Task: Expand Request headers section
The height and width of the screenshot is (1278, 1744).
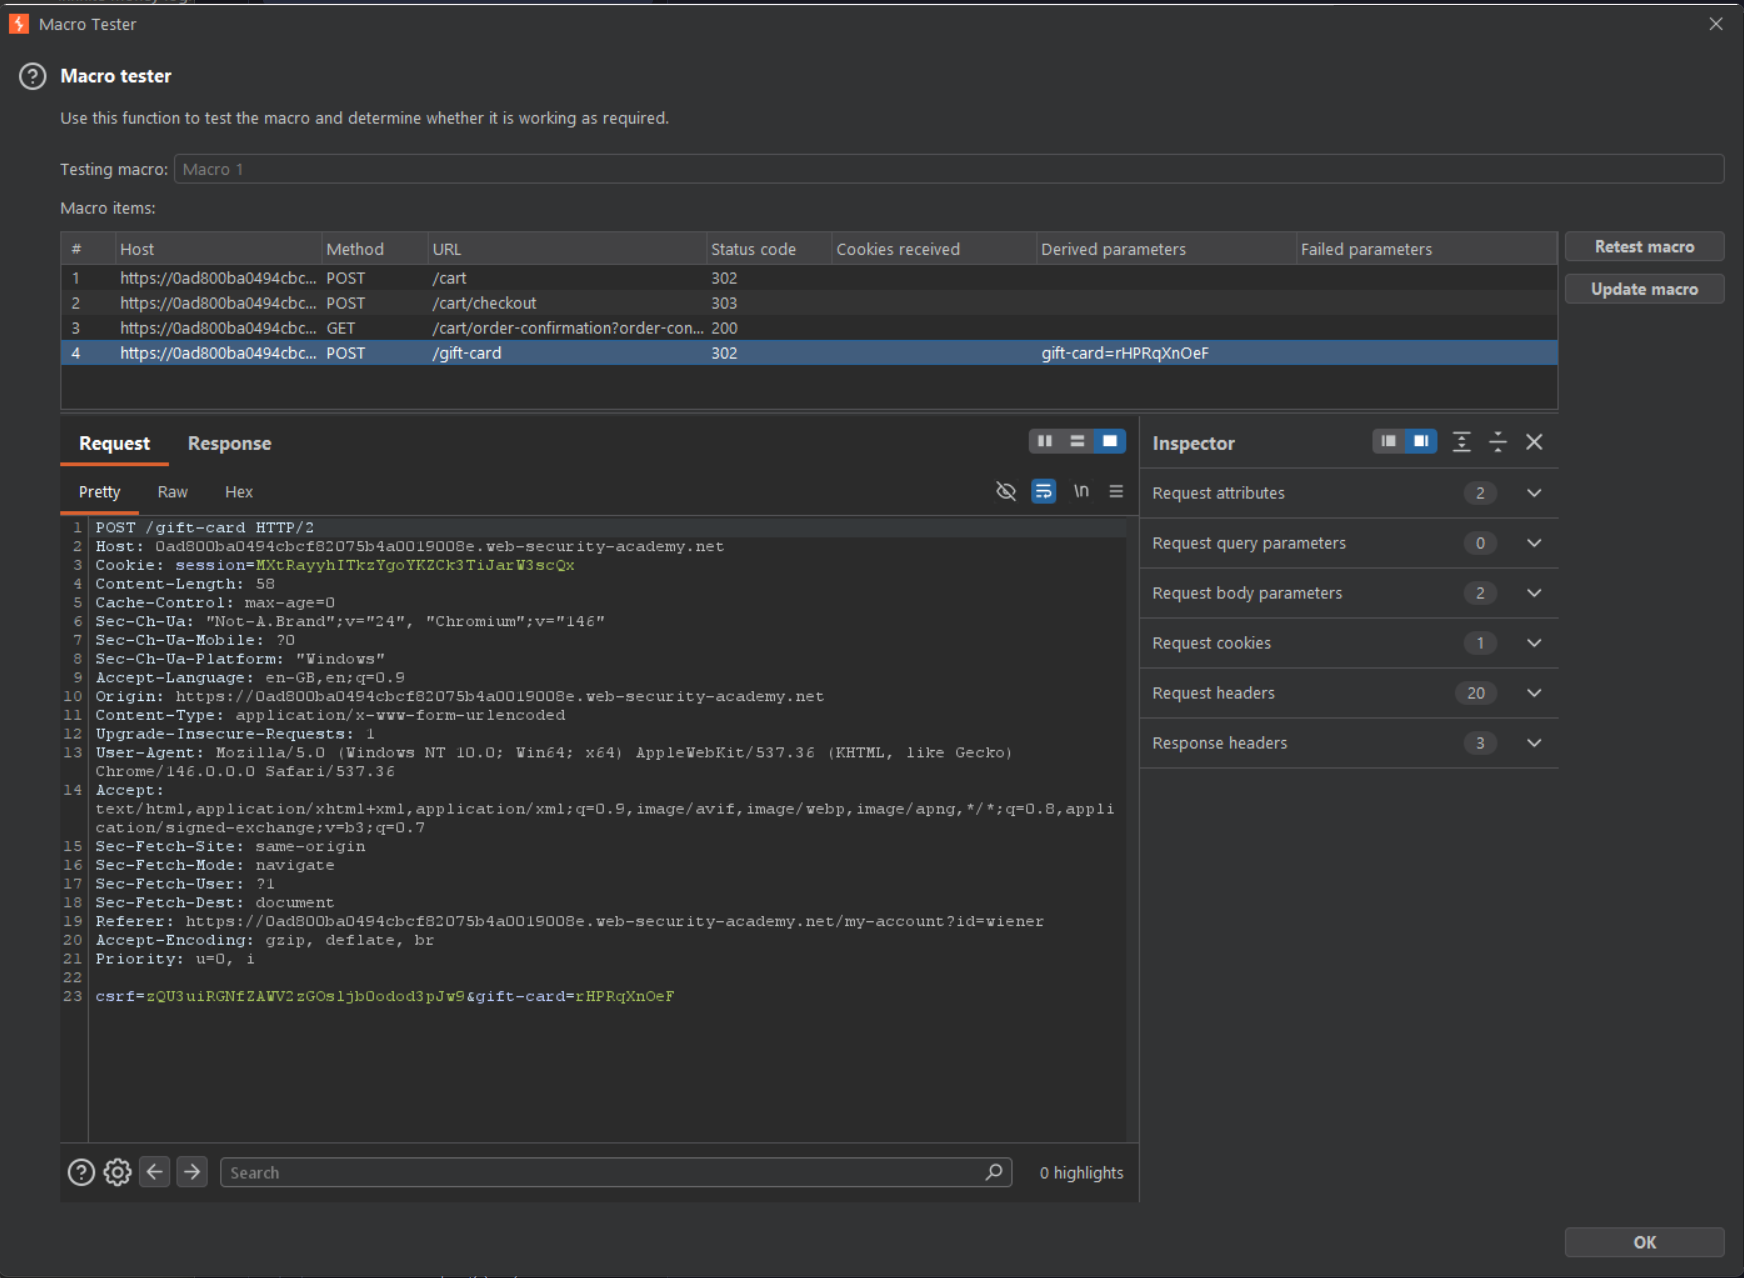Action: pos(1348,693)
